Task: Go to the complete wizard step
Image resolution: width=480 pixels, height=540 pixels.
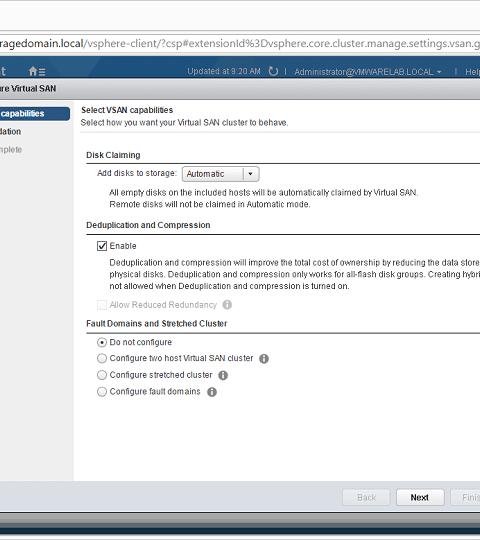Action: 11,149
